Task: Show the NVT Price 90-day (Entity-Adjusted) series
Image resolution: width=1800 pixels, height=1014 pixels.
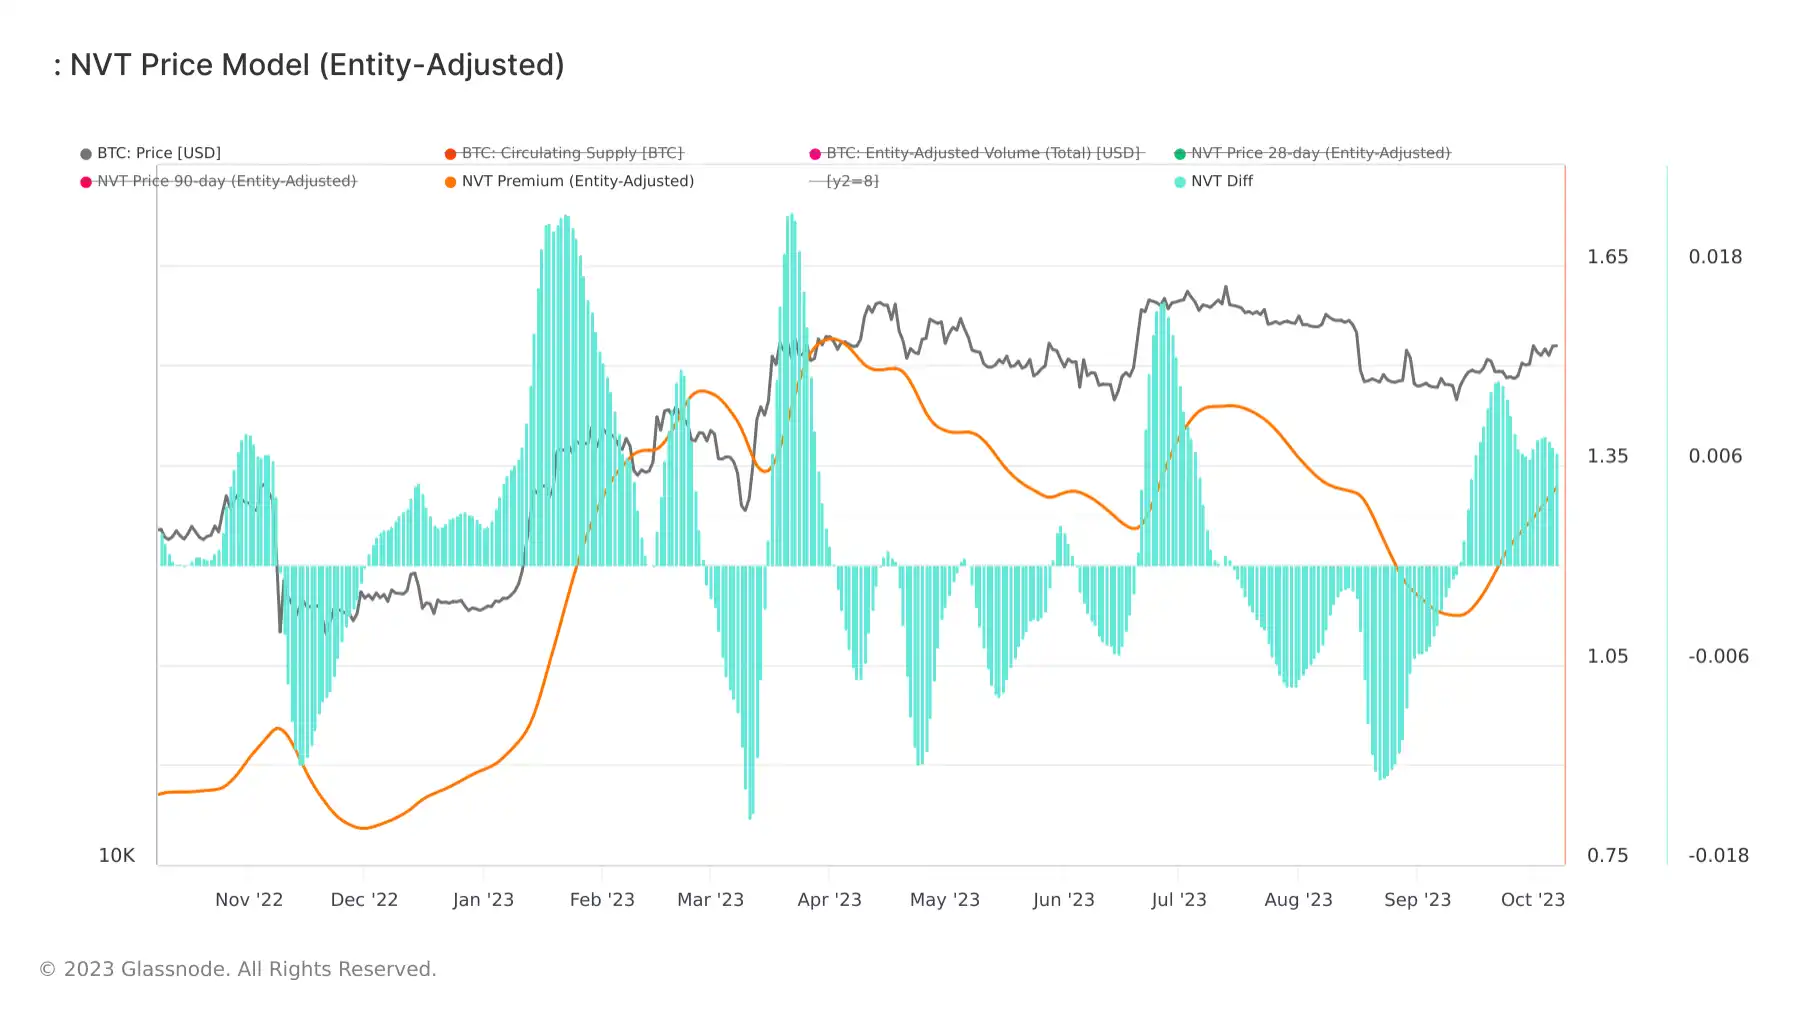Action: tap(226, 181)
